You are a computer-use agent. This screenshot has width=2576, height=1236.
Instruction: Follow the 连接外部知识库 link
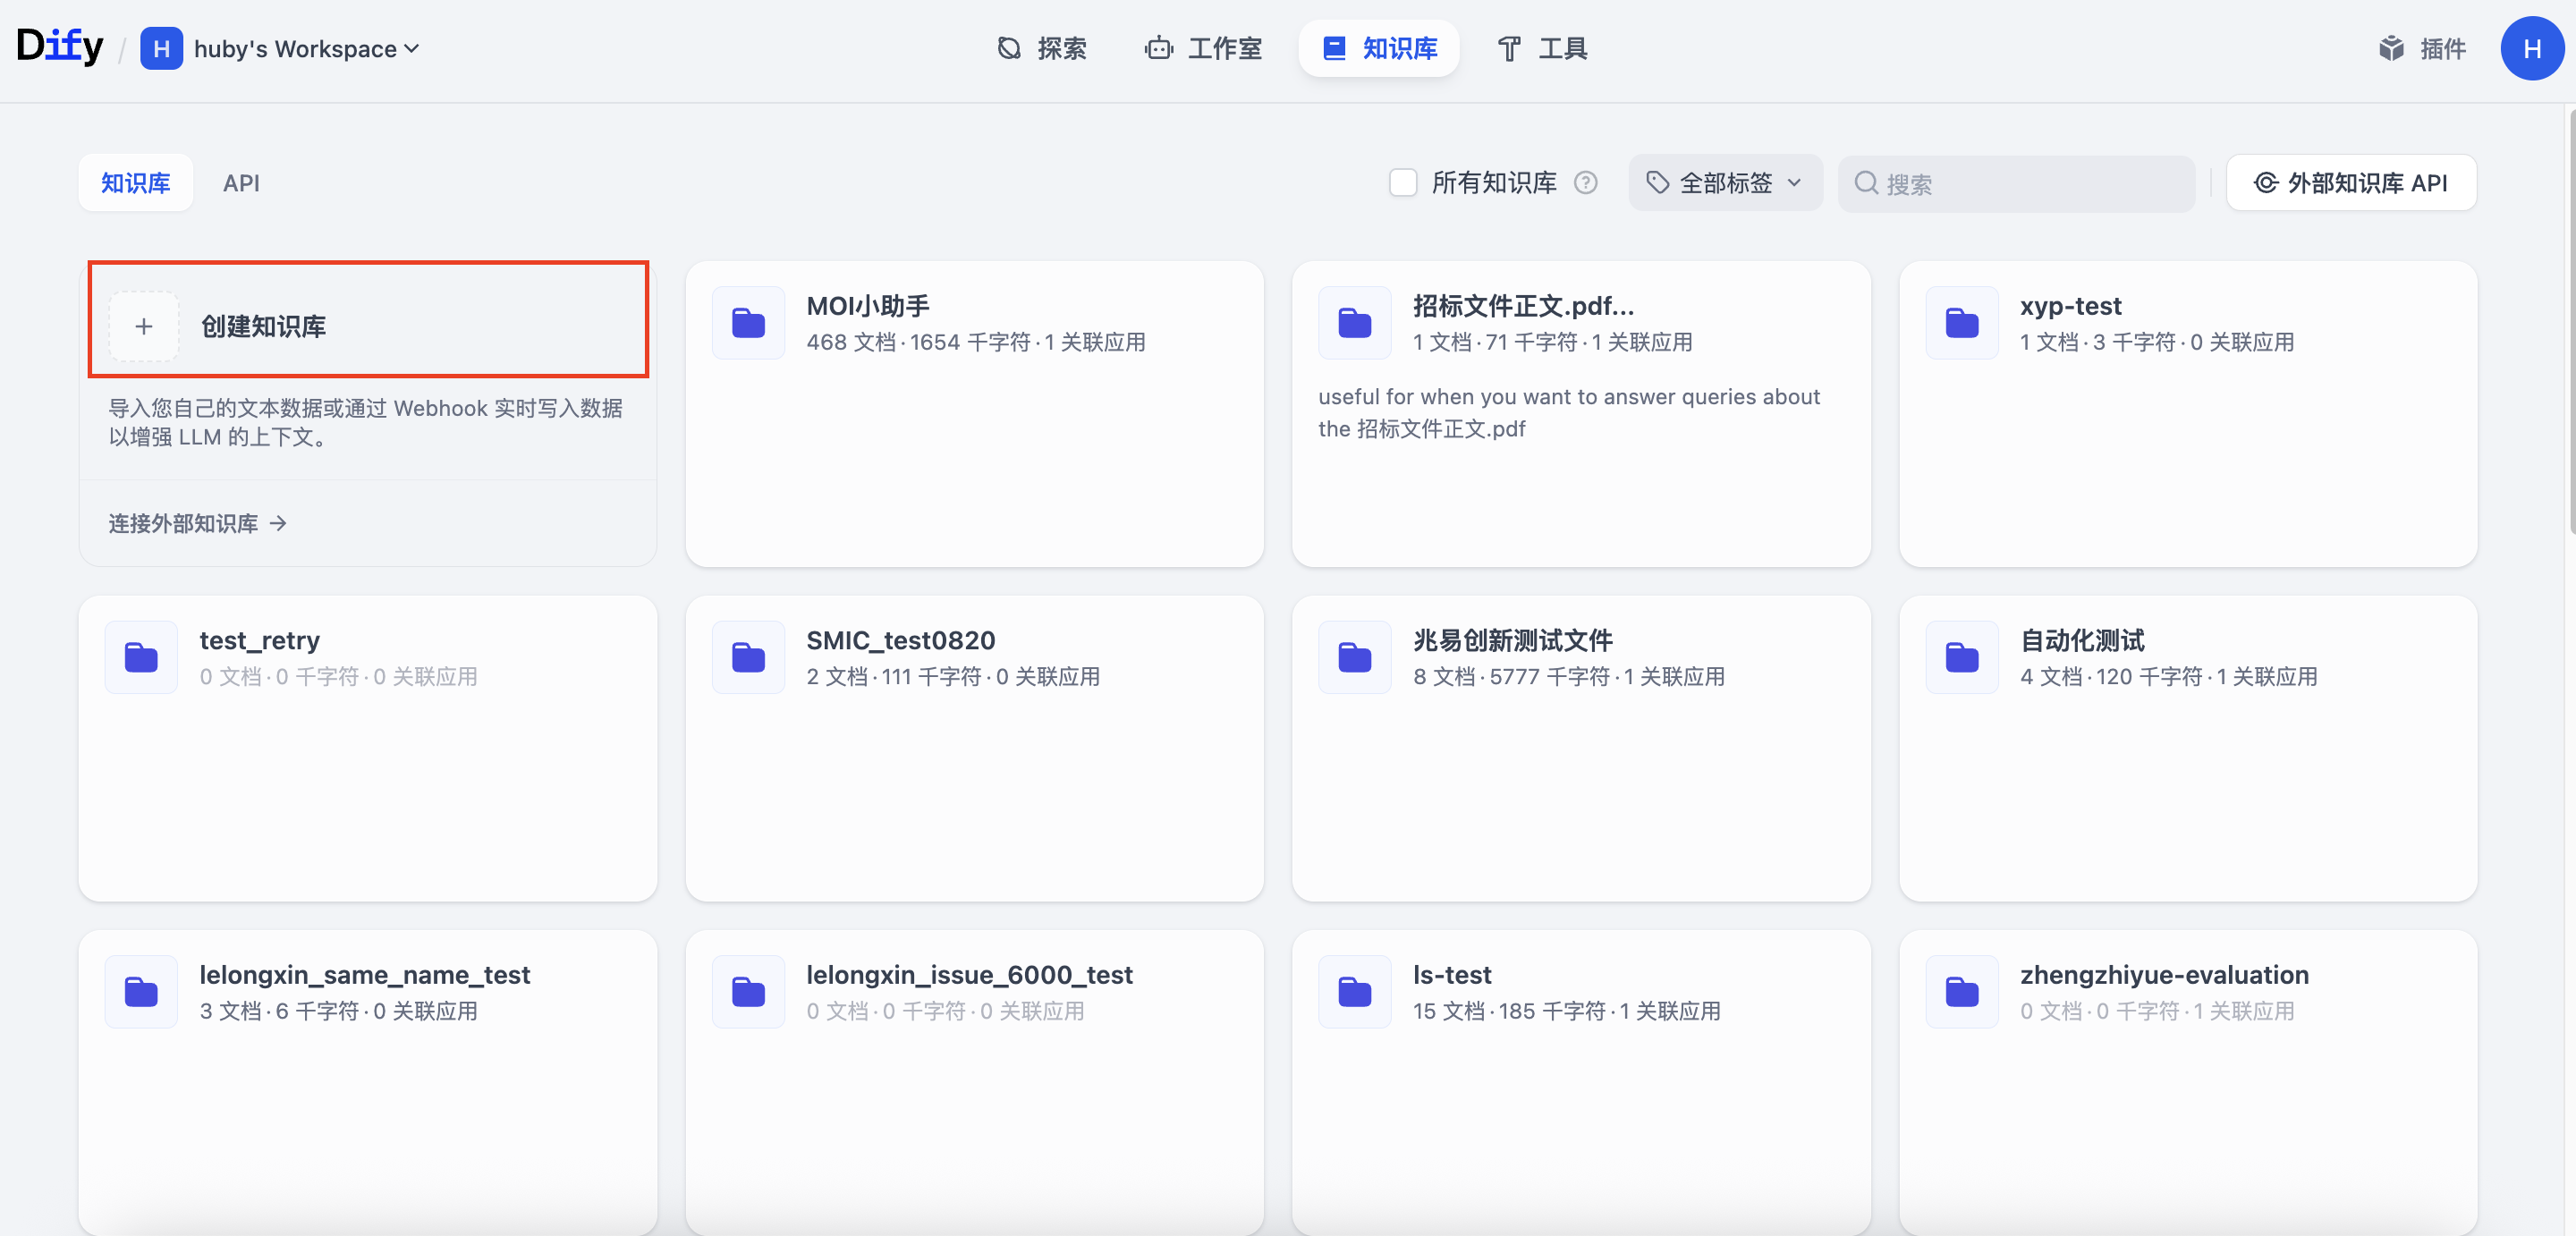pos(197,523)
